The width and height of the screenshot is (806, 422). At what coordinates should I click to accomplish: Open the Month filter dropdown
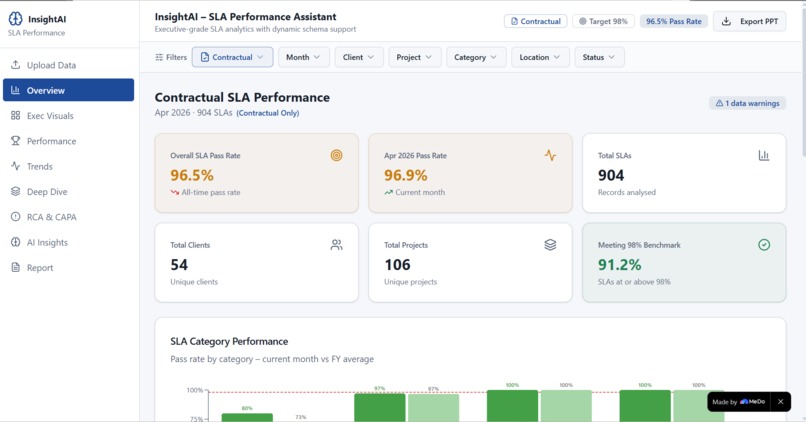tap(303, 57)
